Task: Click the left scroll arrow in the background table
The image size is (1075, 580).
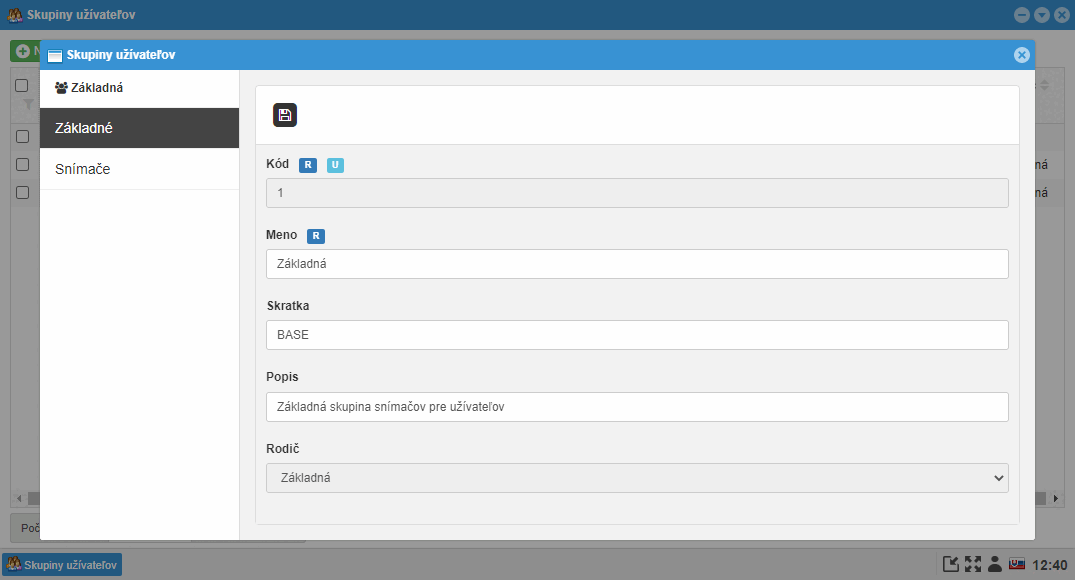Action: (x=19, y=498)
